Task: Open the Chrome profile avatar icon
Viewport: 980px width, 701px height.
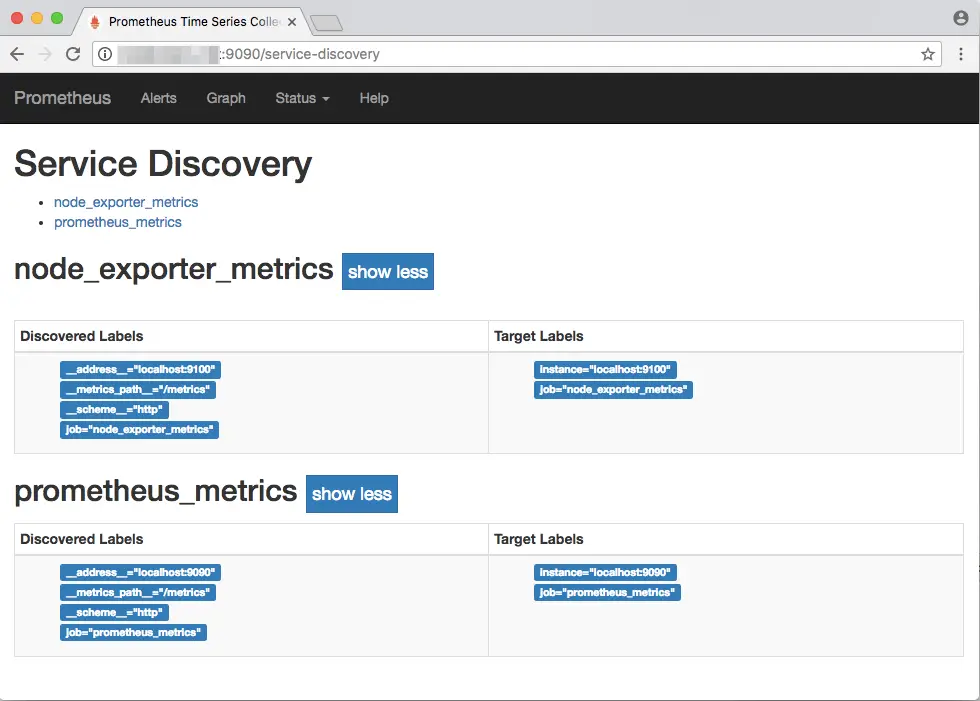Action: pyautogui.click(x=961, y=18)
